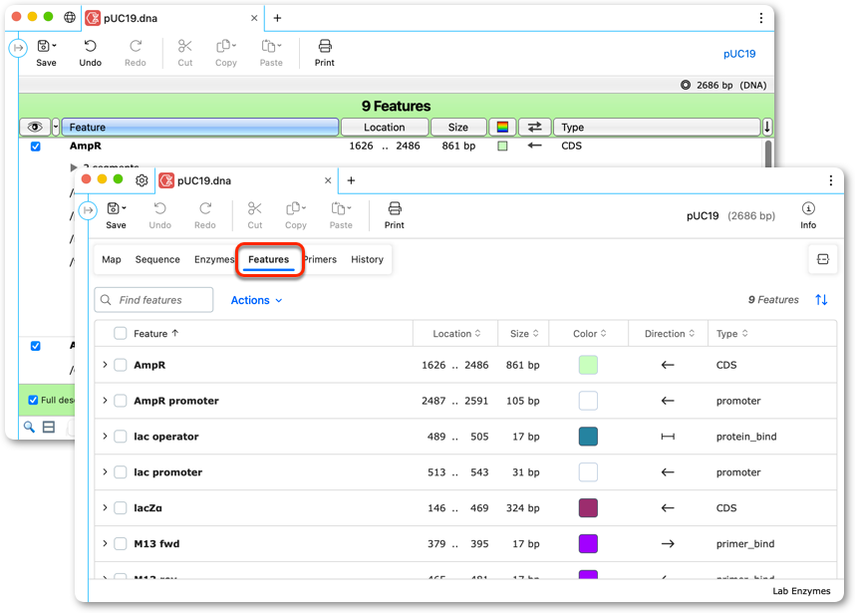Click Location header in back window

384,127
